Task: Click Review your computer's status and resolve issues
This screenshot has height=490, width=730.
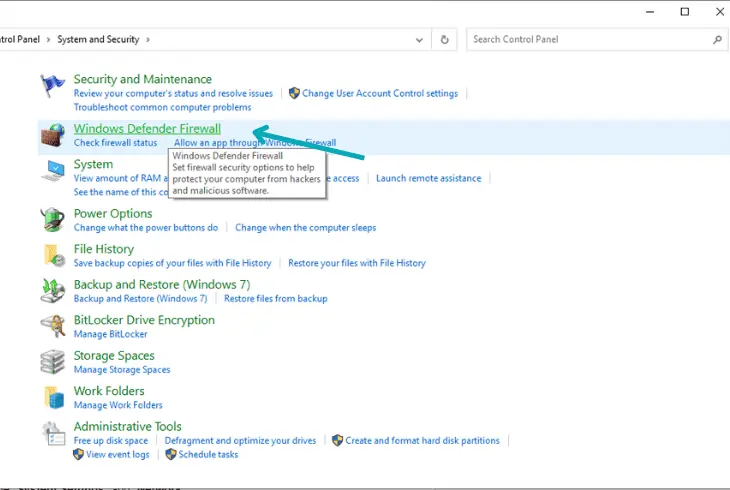Action: pos(173,93)
